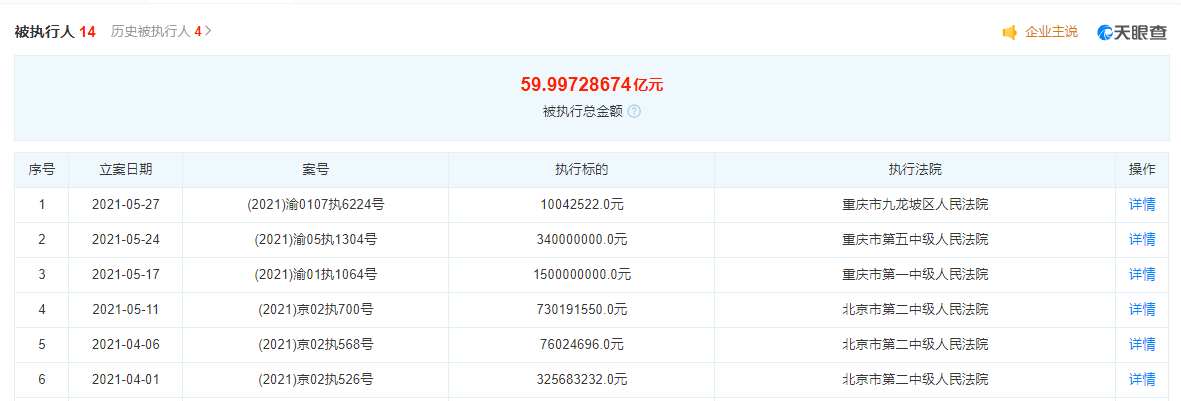This screenshot has width=1181, height=401.
Task: Click the 立案日期 column header
Action: (x=126, y=170)
